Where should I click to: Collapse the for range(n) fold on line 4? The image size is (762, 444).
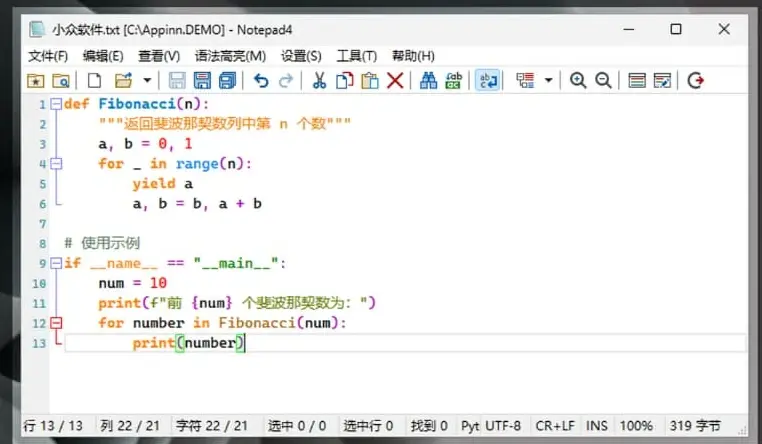[56, 164]
